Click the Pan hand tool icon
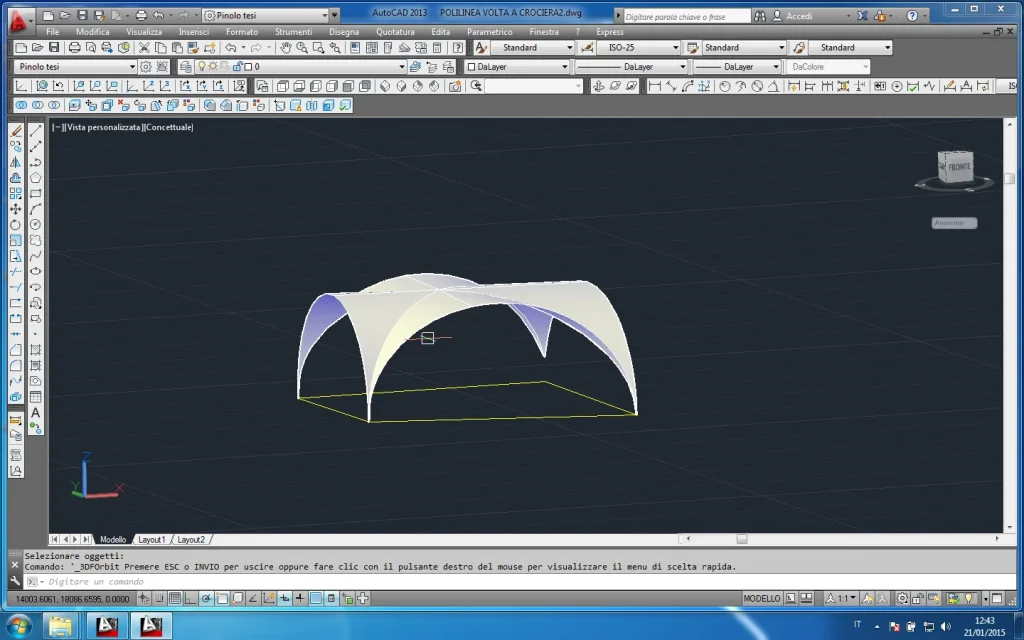Viewport: 1024px width, 640px height. [x=286, y=48]
